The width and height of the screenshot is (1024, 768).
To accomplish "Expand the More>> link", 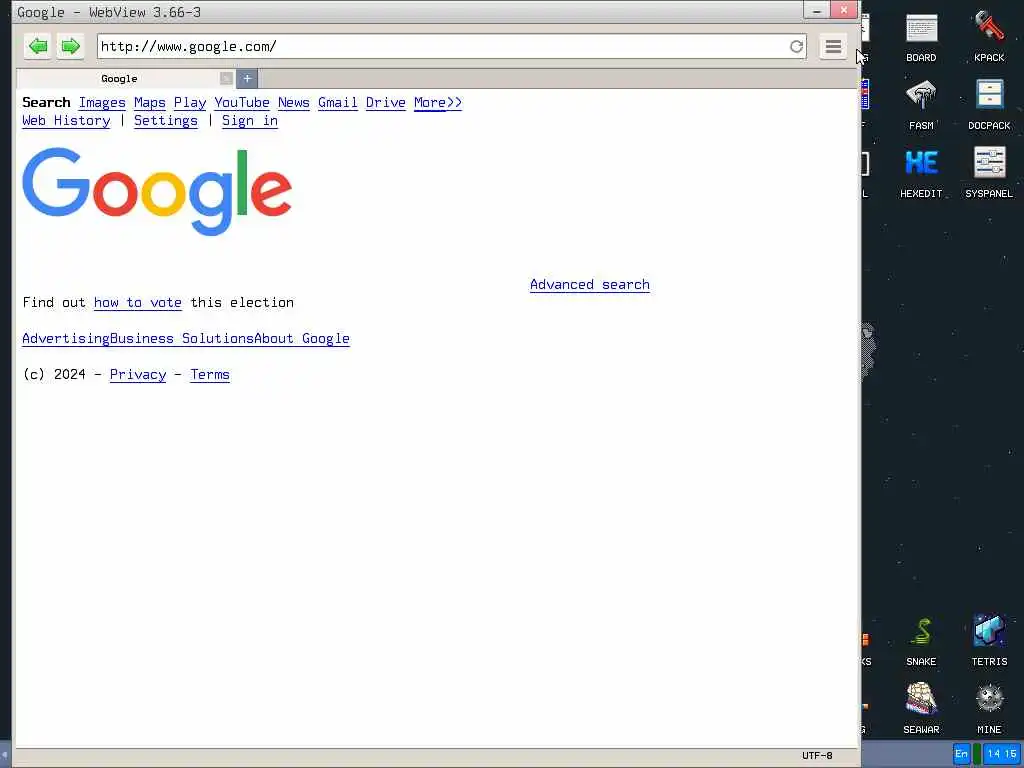I will (x=438, y=103).
